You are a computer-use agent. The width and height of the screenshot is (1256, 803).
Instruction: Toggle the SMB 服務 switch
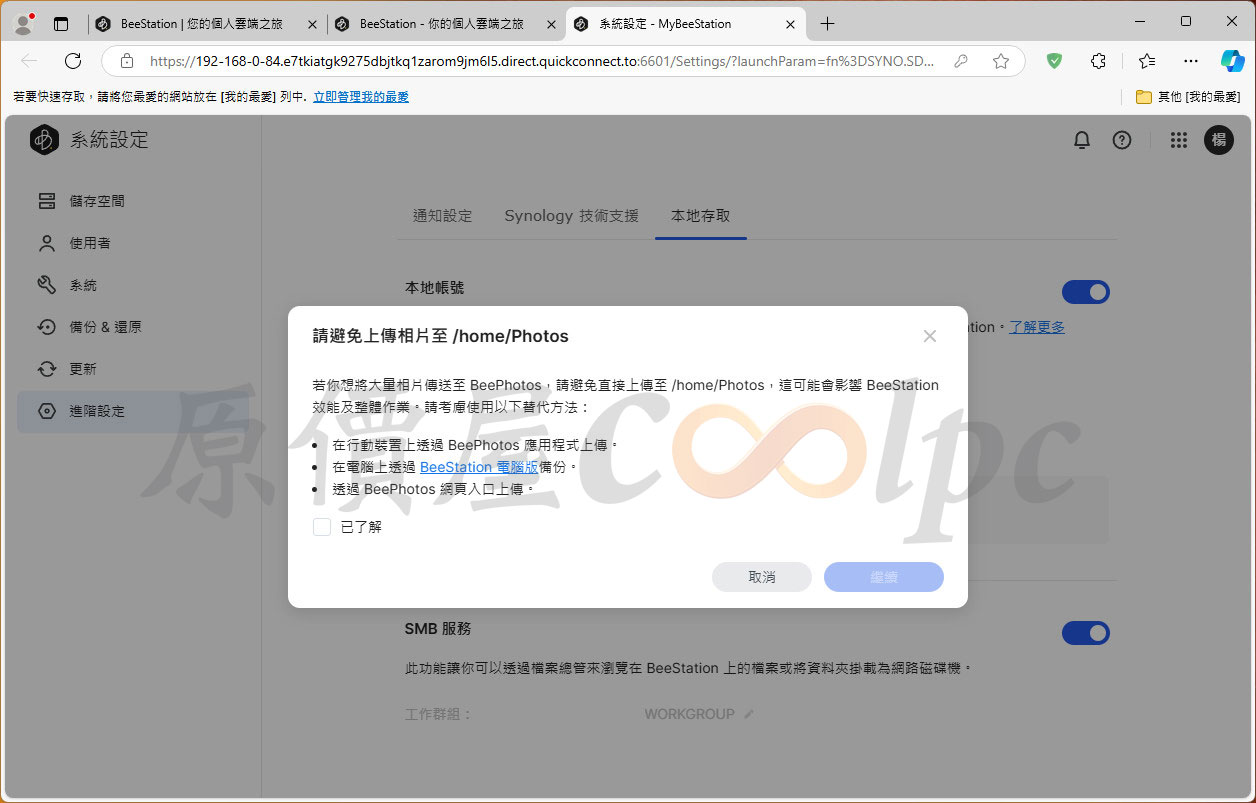[1086, 633]
